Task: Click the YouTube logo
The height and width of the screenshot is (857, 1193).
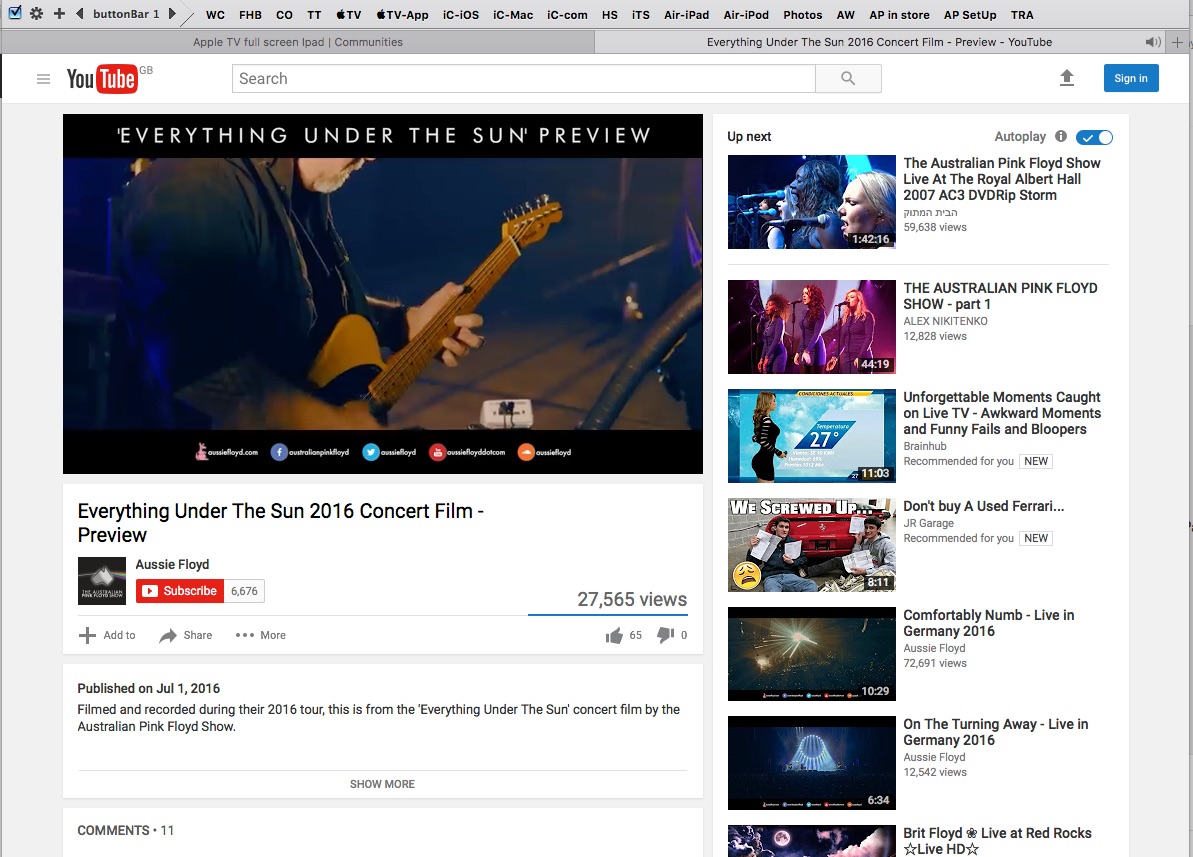Action: click(x=103, y=78)
